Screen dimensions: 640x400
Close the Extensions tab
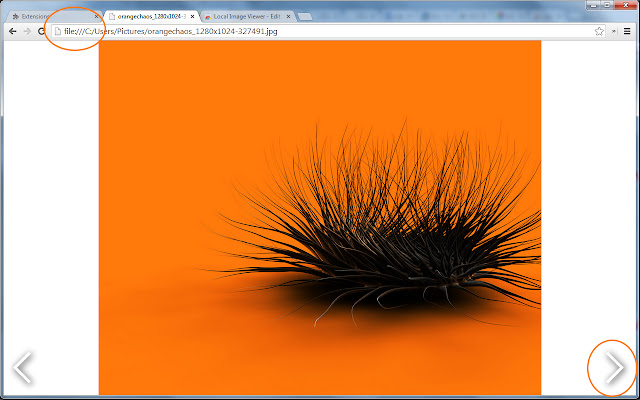point(96,17)
